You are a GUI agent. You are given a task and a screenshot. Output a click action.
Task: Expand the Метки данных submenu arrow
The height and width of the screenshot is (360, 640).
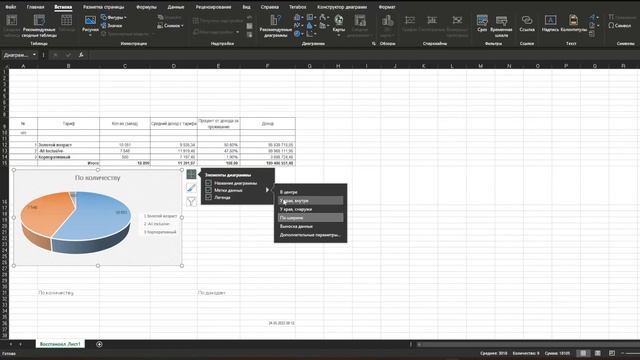pos(267,190)
